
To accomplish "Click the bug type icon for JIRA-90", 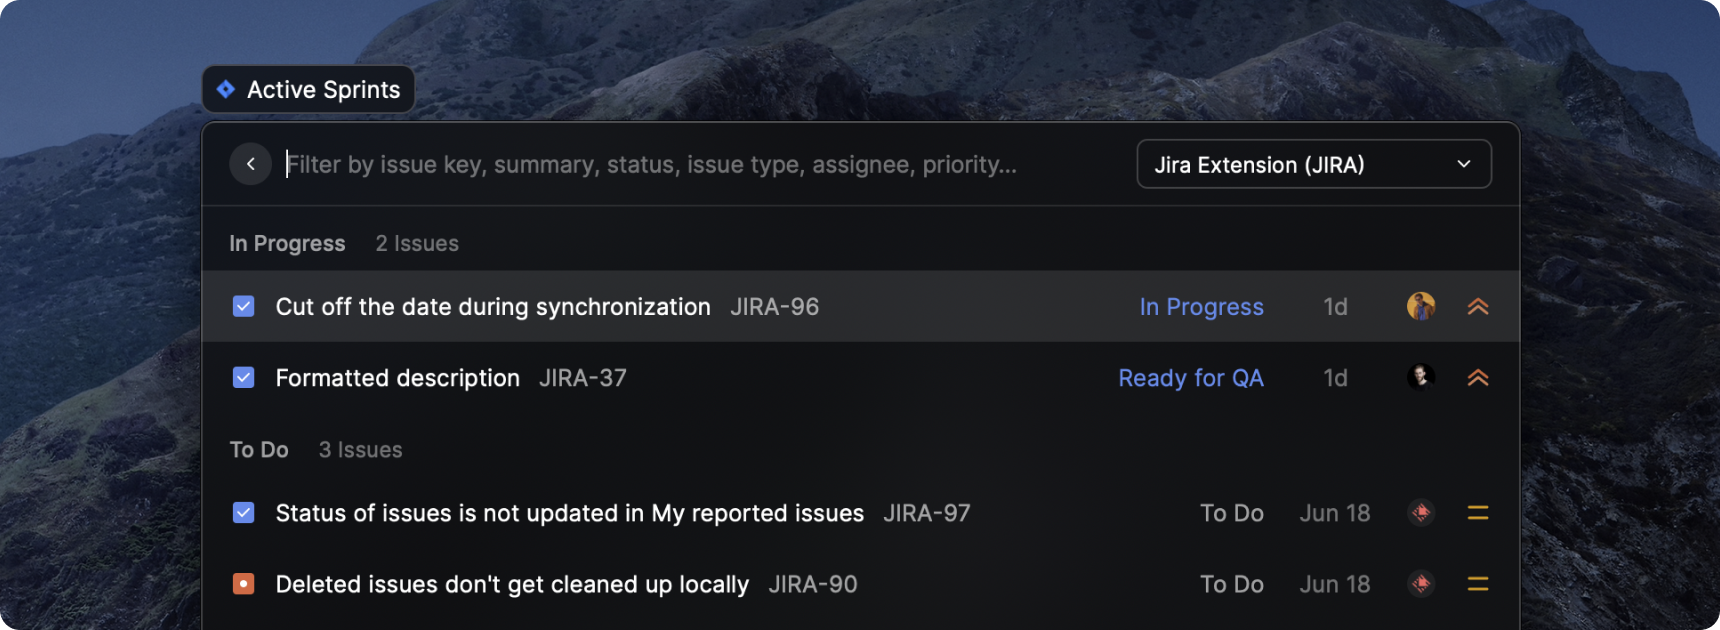I will click(x=243, y=583).
